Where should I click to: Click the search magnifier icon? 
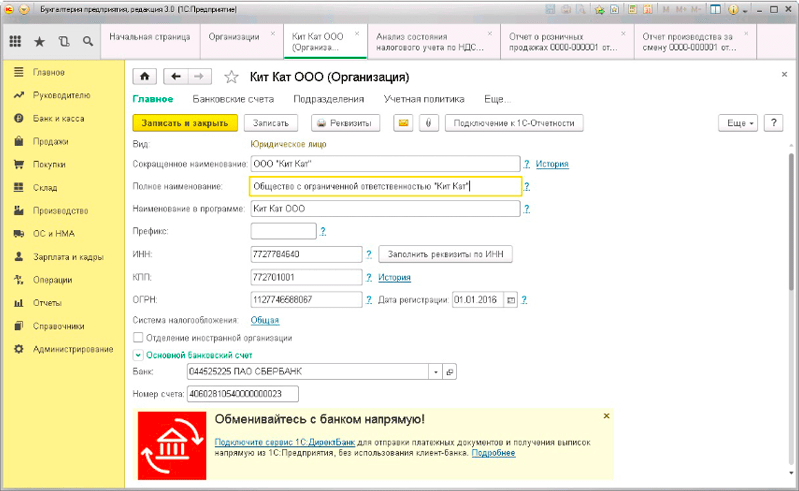[x=88, y=42]
